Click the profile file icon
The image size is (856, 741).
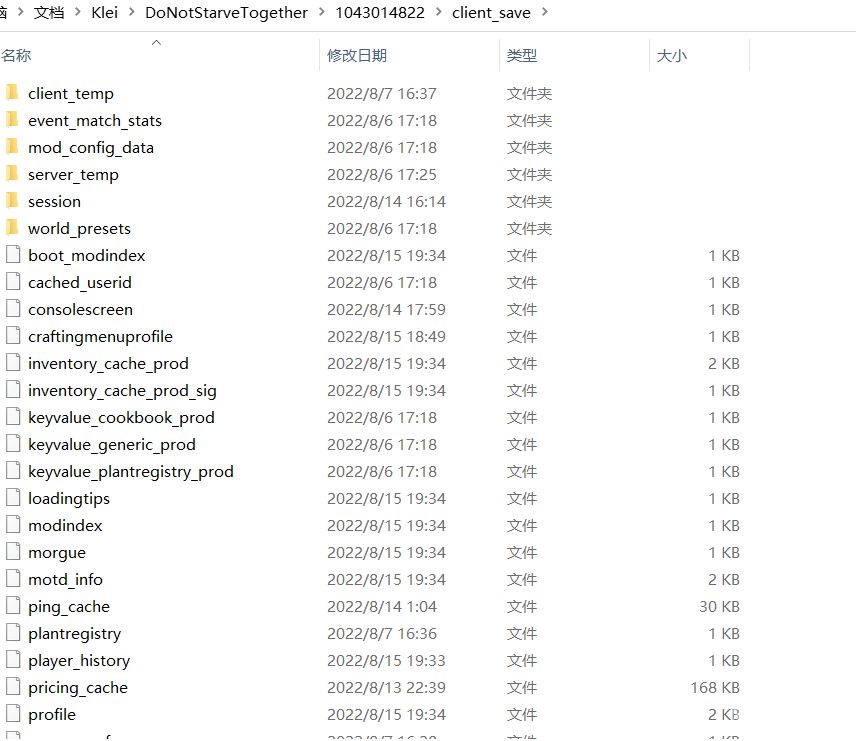coord(13,714)
